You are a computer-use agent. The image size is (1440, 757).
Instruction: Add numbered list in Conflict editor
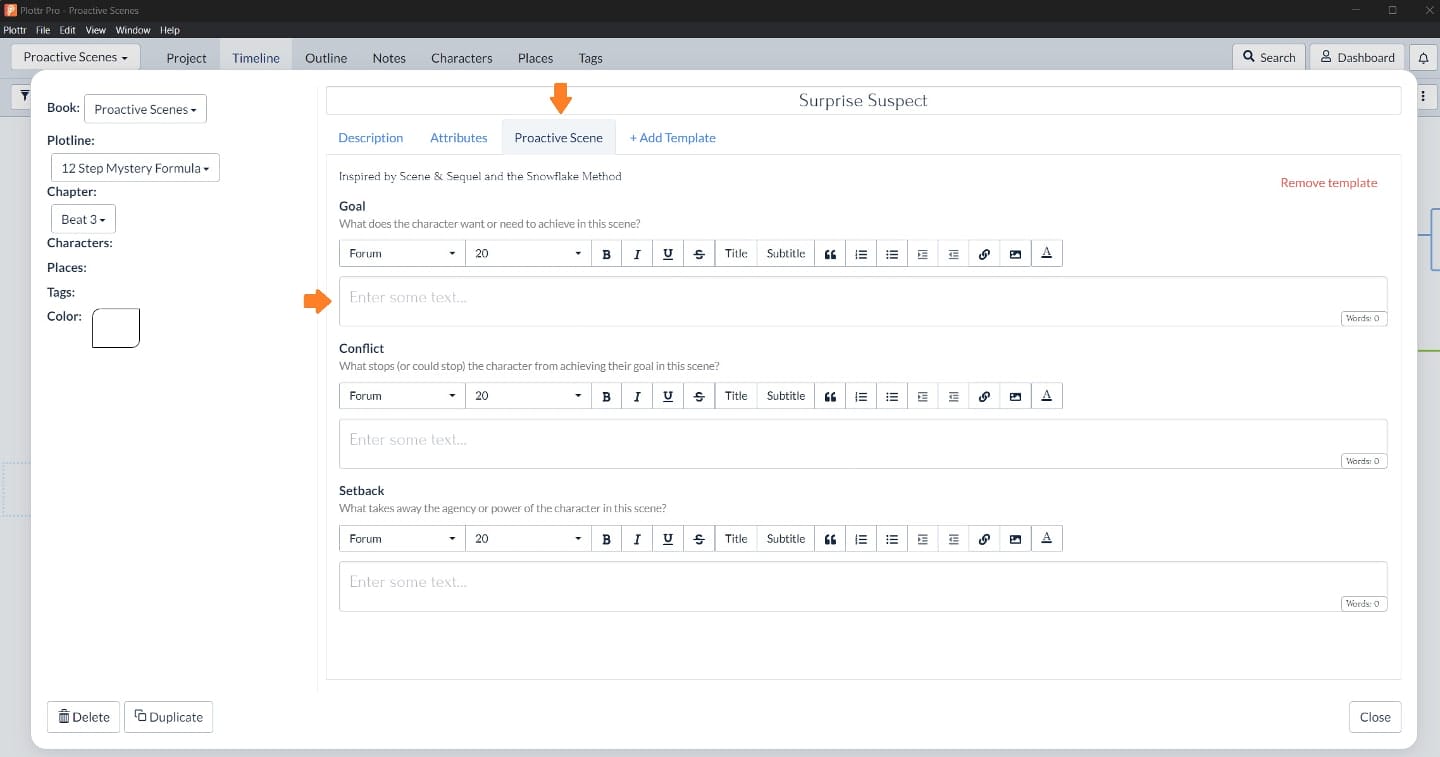(x=861, y=397)
